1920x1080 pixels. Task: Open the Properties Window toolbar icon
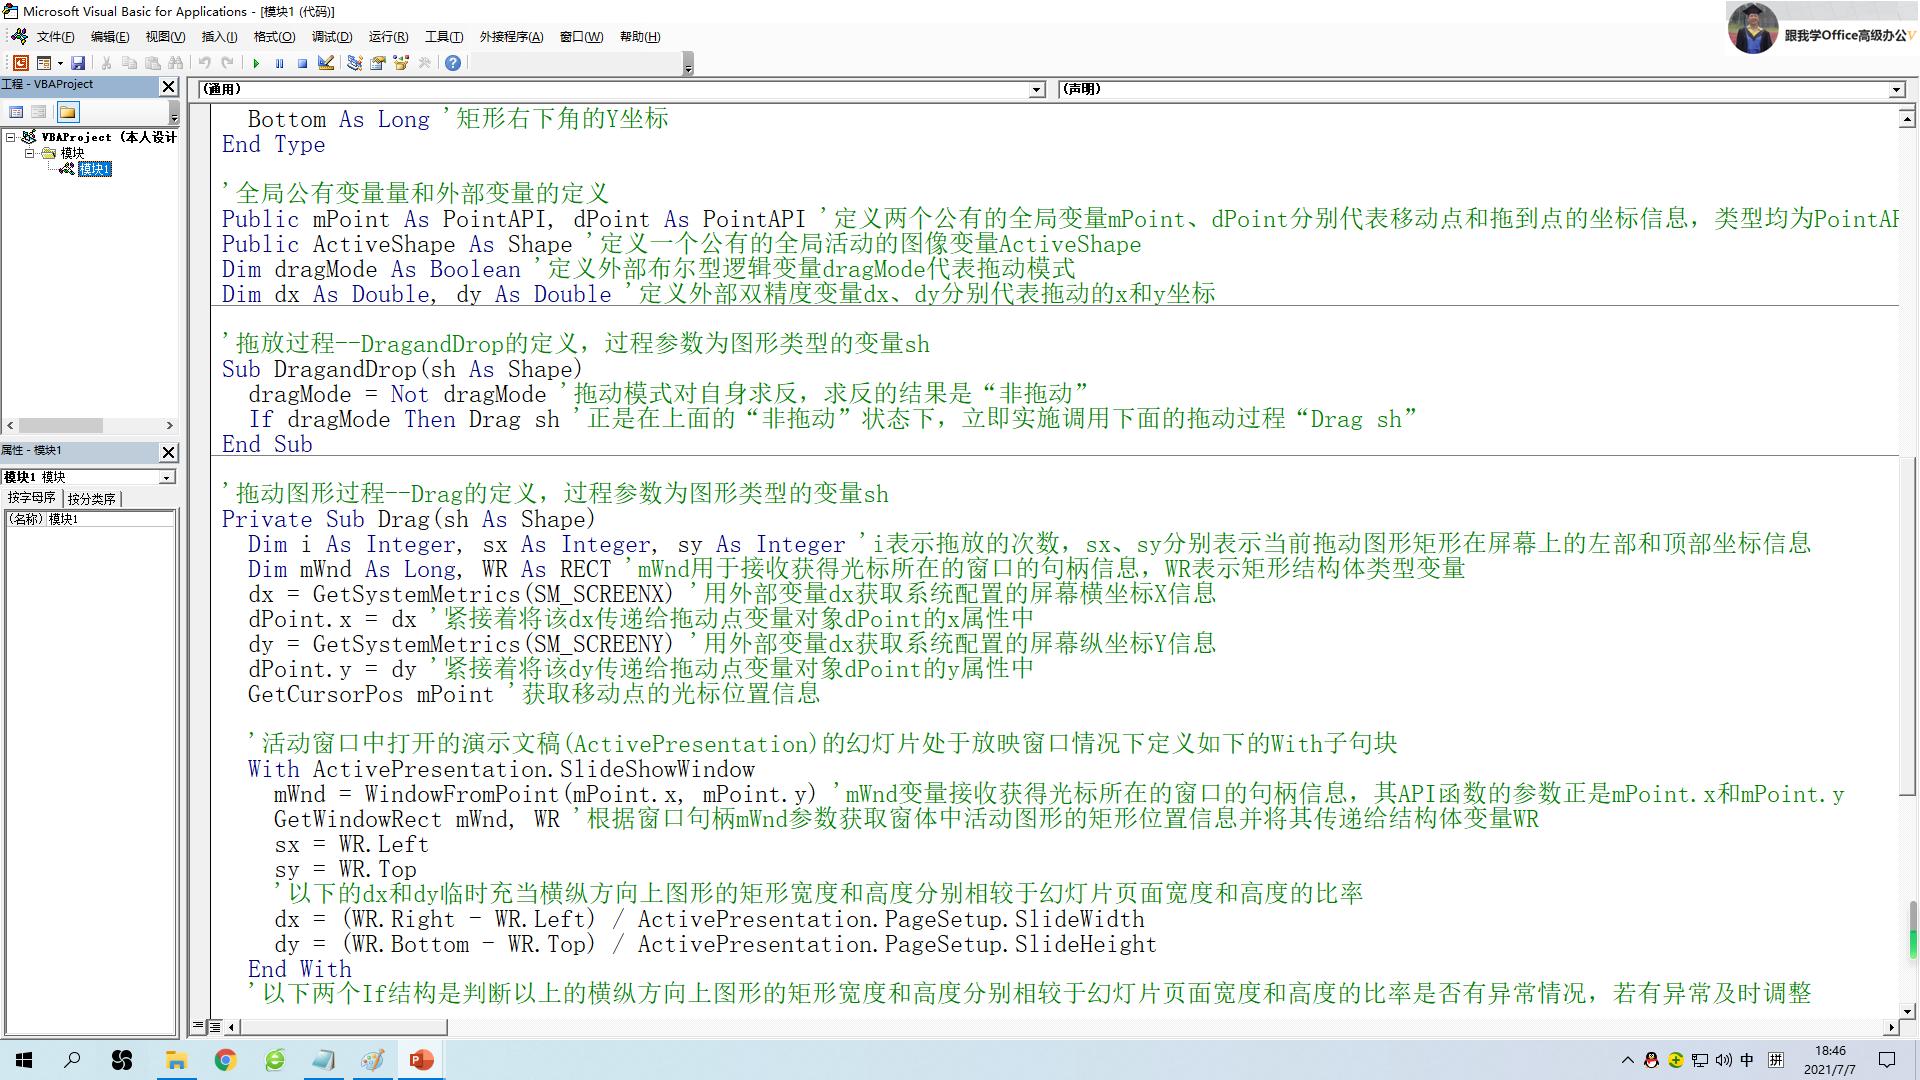(x=378, y=63)
